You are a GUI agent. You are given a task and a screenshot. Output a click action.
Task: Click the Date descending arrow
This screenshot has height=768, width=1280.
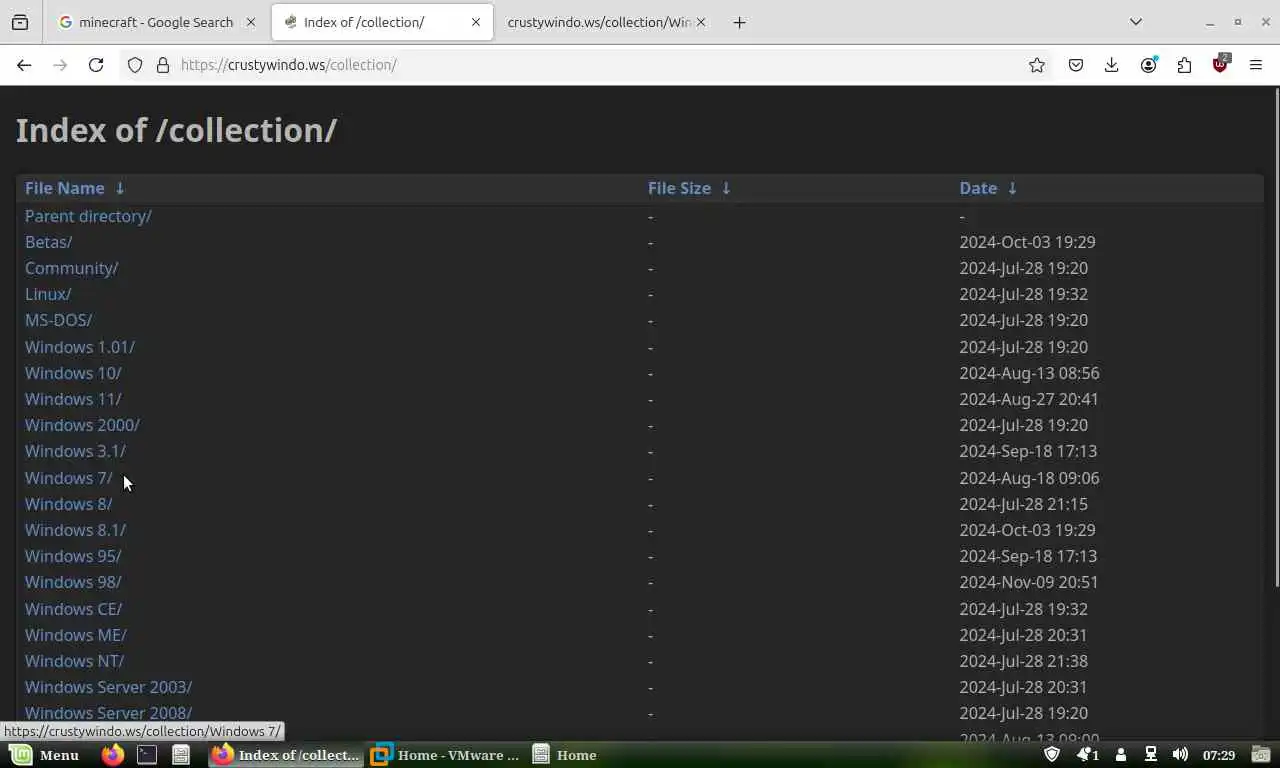[x=1012, y=188]
